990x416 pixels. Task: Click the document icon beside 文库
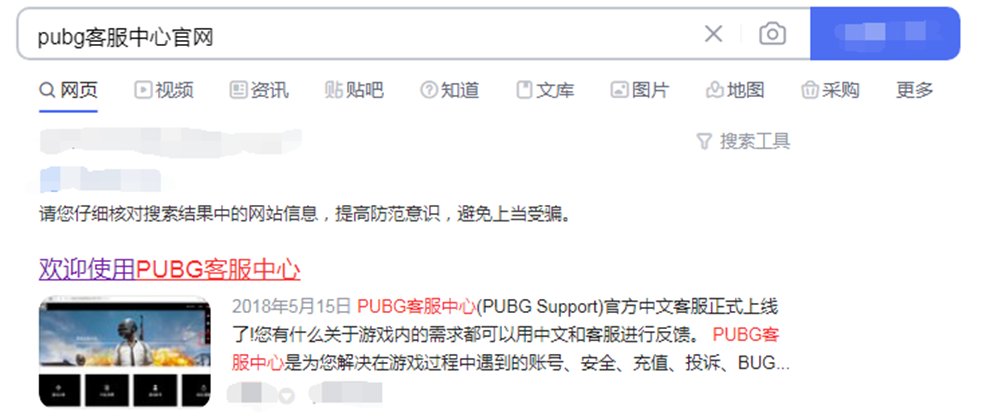pos(524,90)
